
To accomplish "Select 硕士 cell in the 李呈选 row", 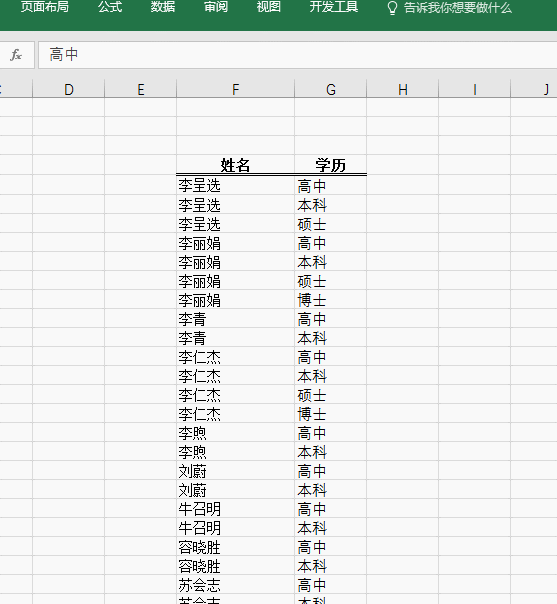I will (x=331, y=223).
